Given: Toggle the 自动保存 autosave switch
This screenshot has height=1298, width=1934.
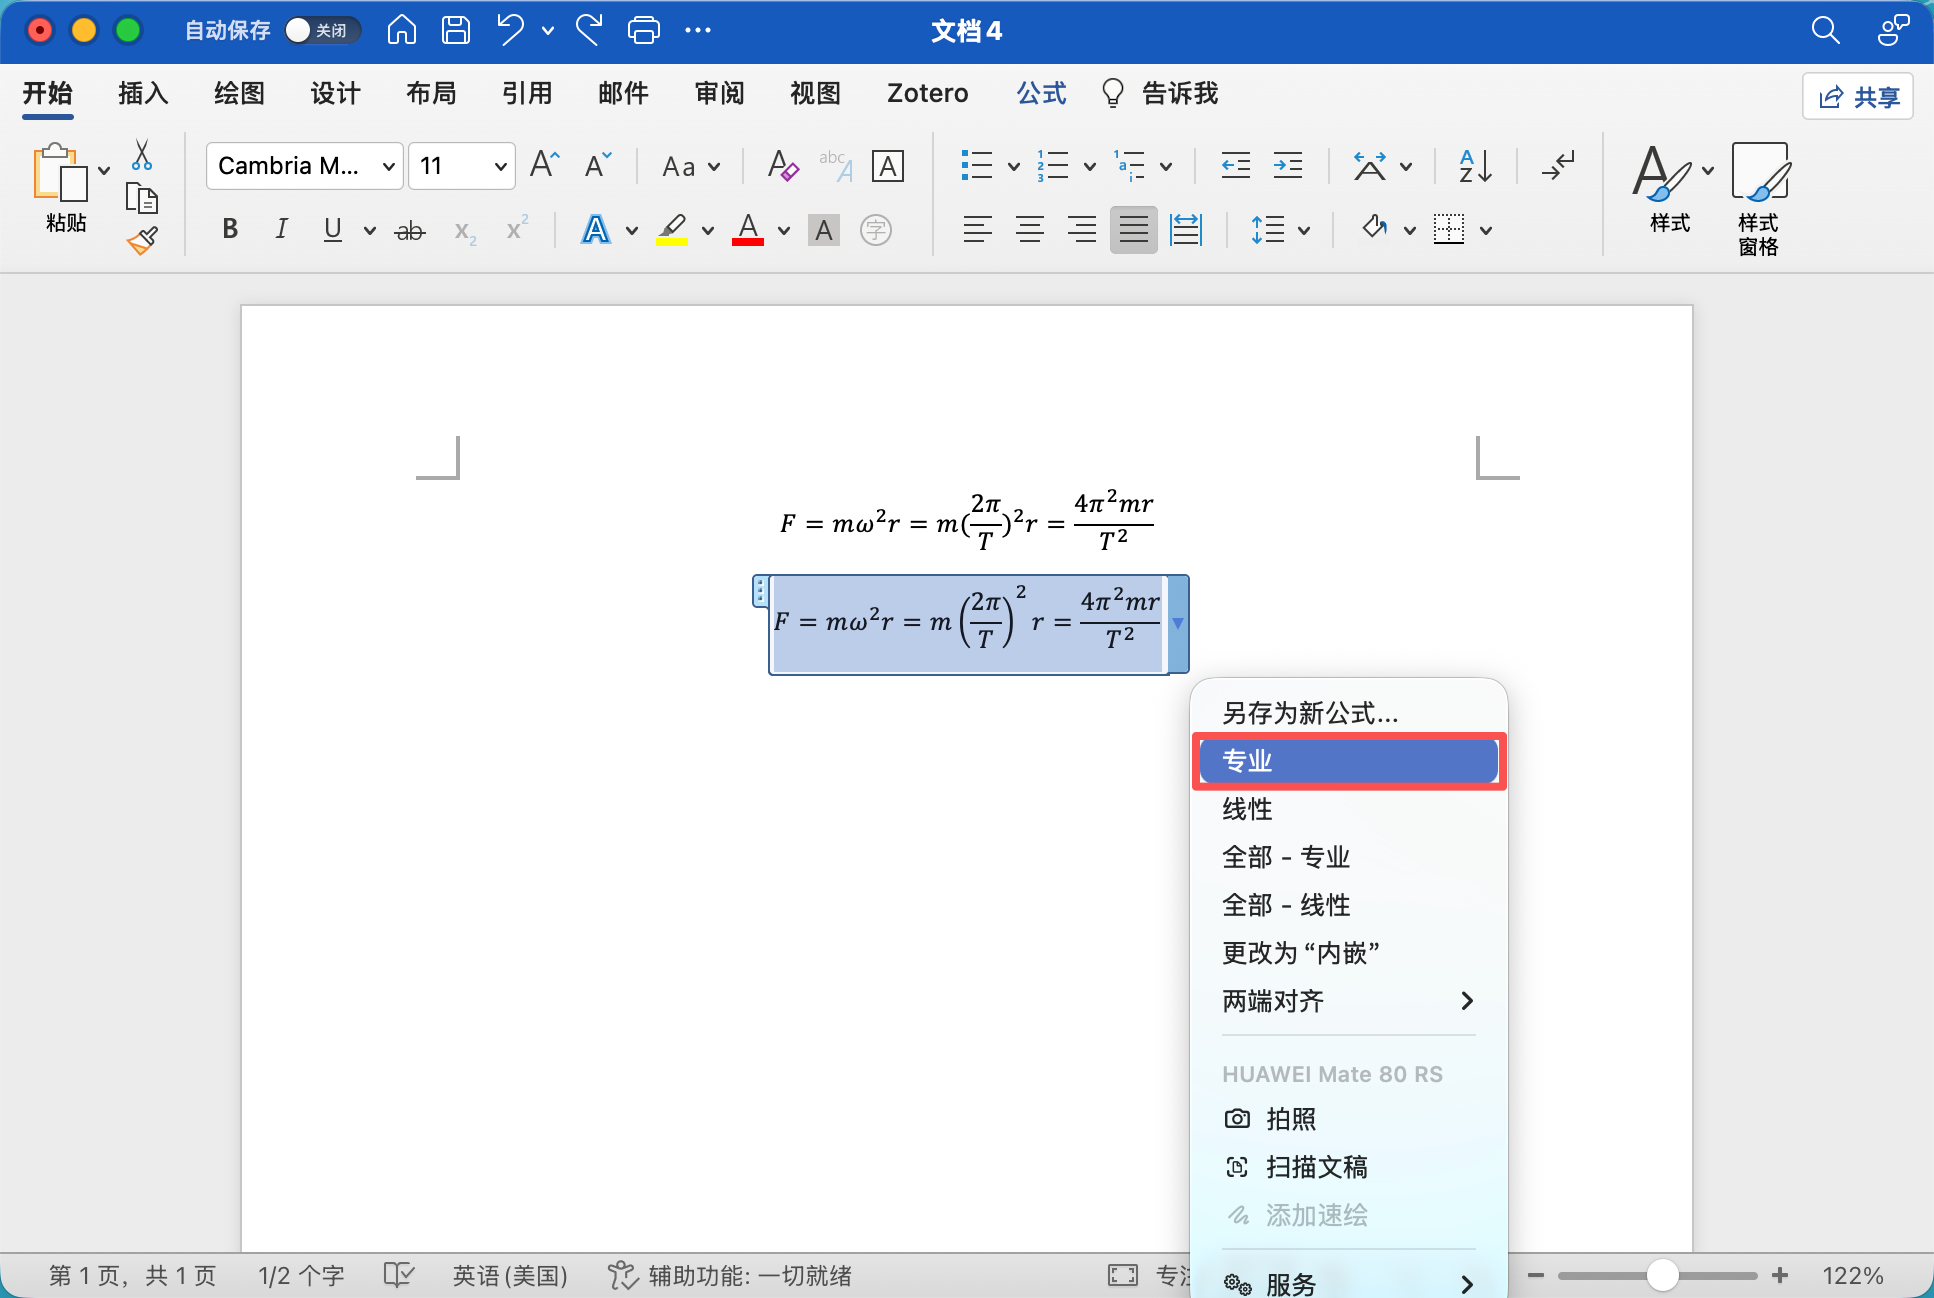Looking at the screenshot, I should click(321, 31).
